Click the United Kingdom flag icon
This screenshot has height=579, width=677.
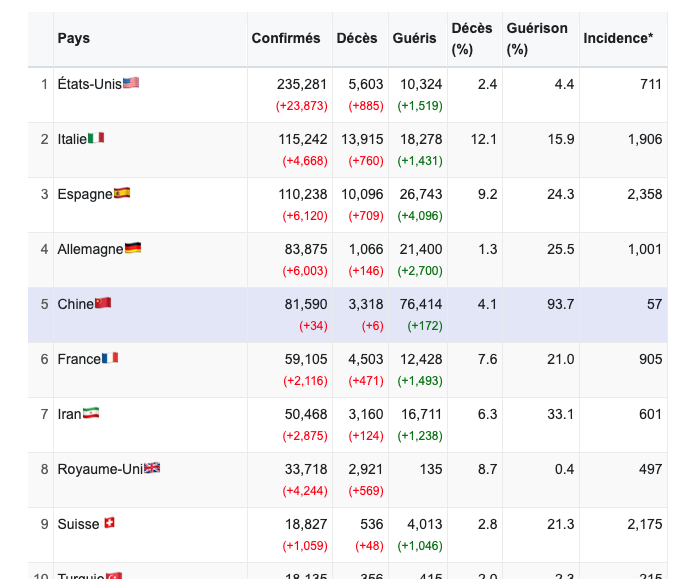[x=152, y=468]
